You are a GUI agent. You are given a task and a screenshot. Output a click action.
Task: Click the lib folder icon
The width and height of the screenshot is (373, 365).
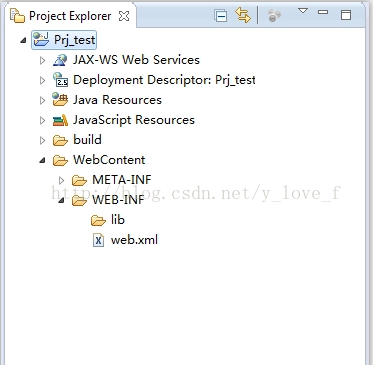(98, 221)
